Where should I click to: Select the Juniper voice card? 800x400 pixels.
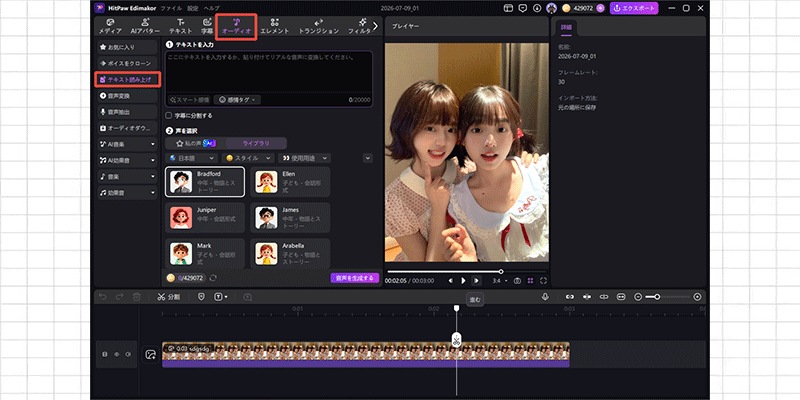(x=205, y=217)
